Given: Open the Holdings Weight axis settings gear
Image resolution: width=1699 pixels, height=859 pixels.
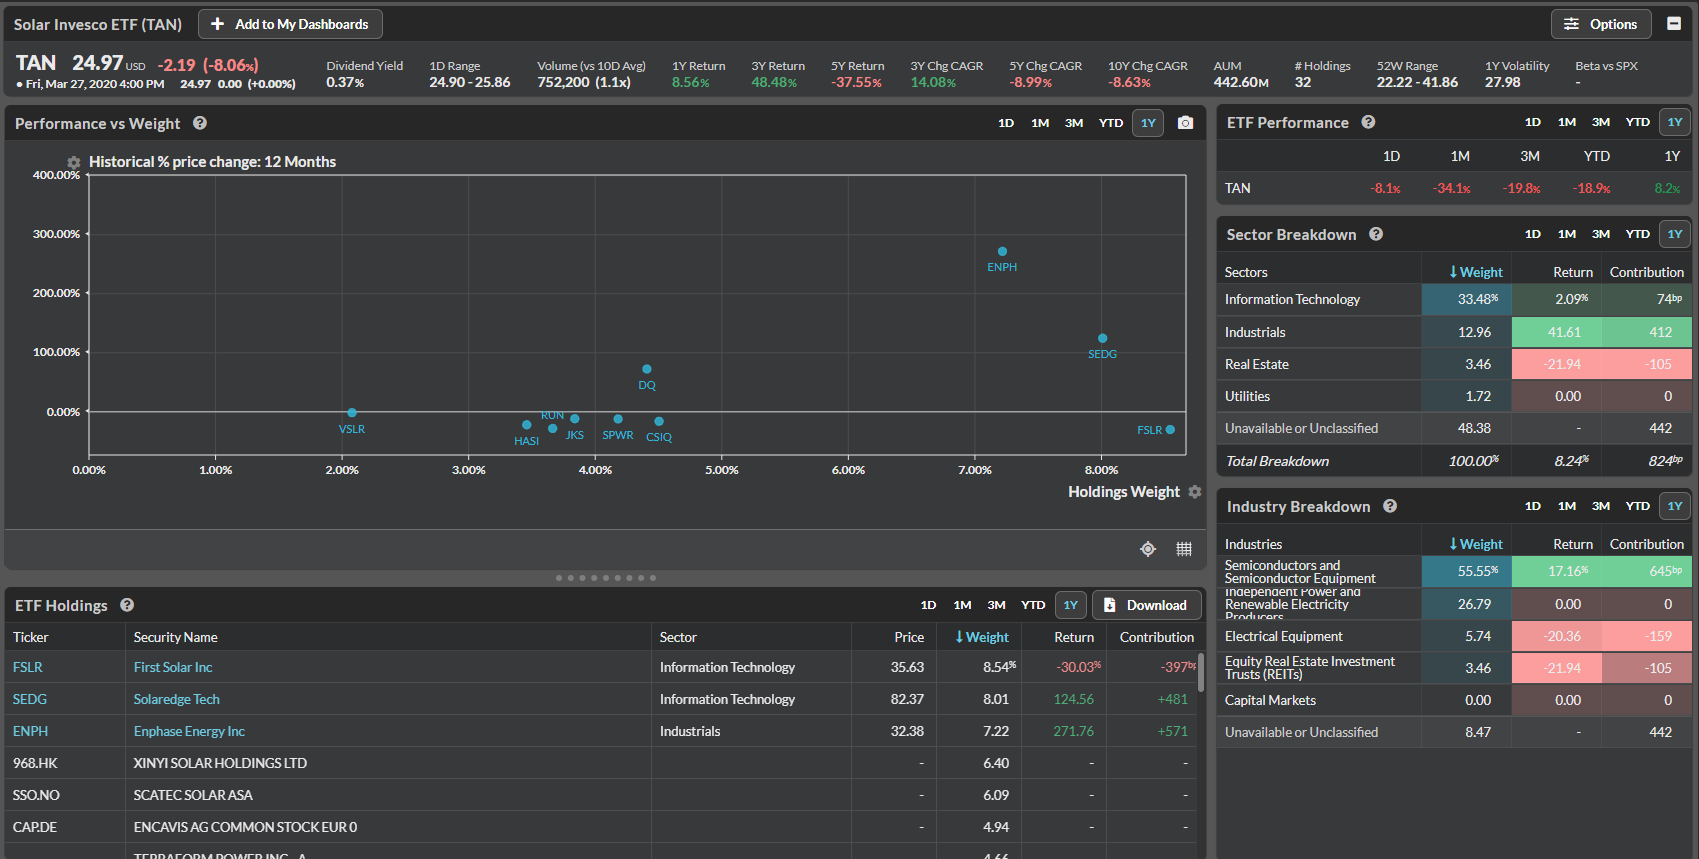Looking at the screenshot, I should point(1194,492).
